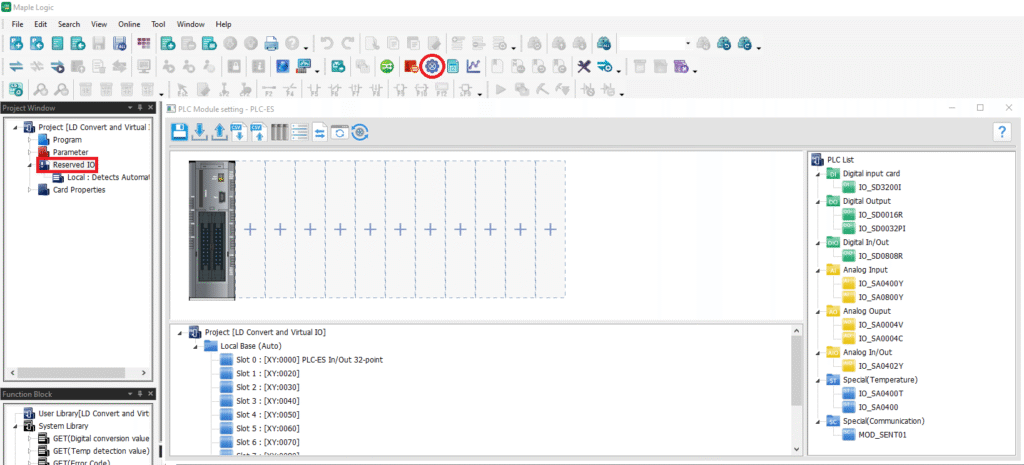This screenshot has height=465, width=1024.
Task: Select Slot 3 : [XY:0040] row
Action: tap(268, 401)
